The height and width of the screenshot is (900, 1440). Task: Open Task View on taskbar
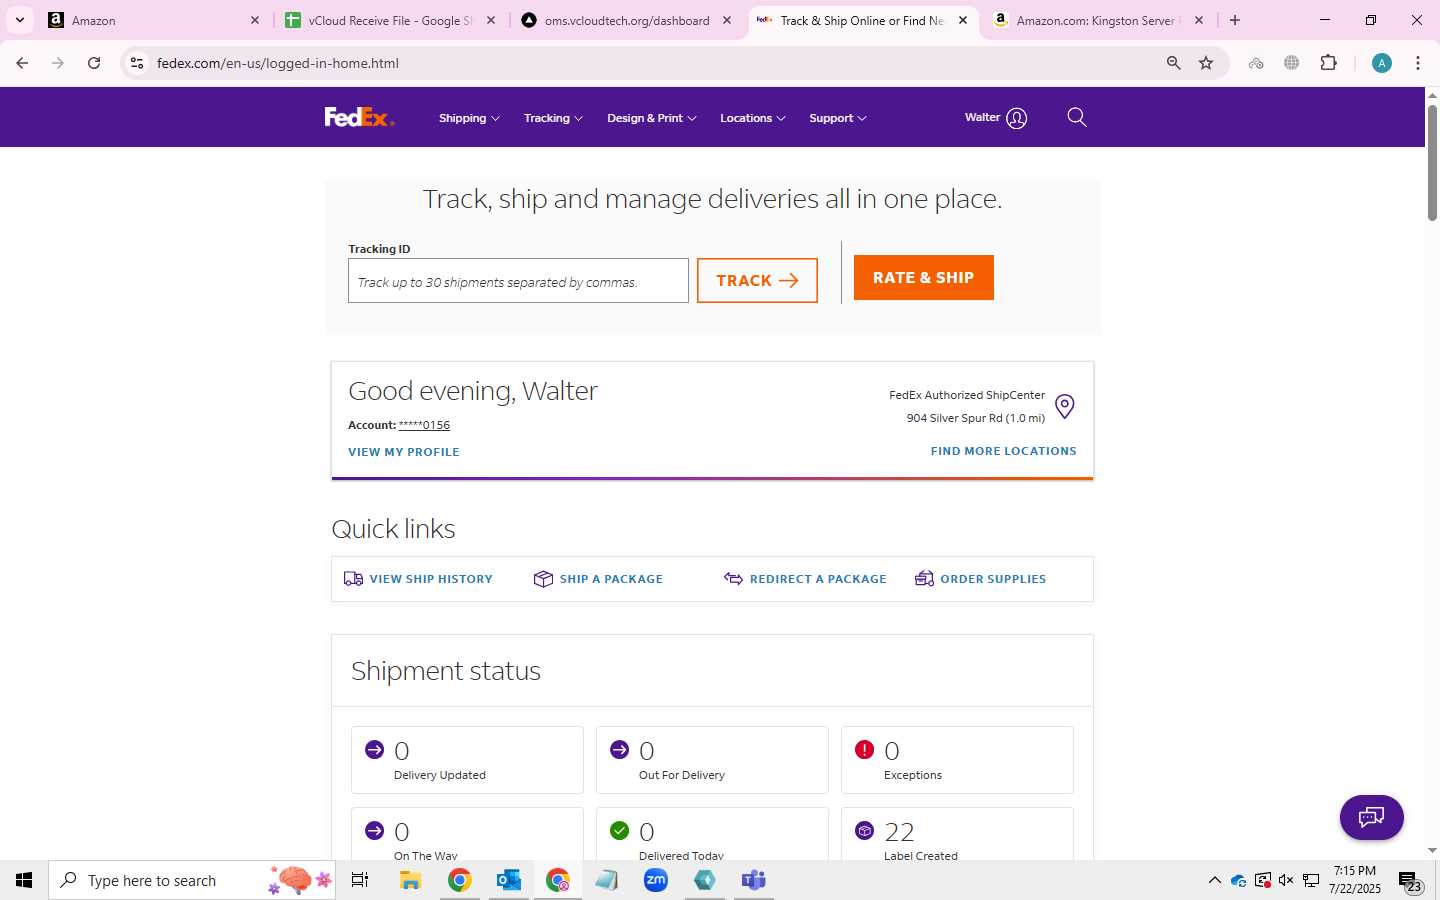(x=360, y=880)
